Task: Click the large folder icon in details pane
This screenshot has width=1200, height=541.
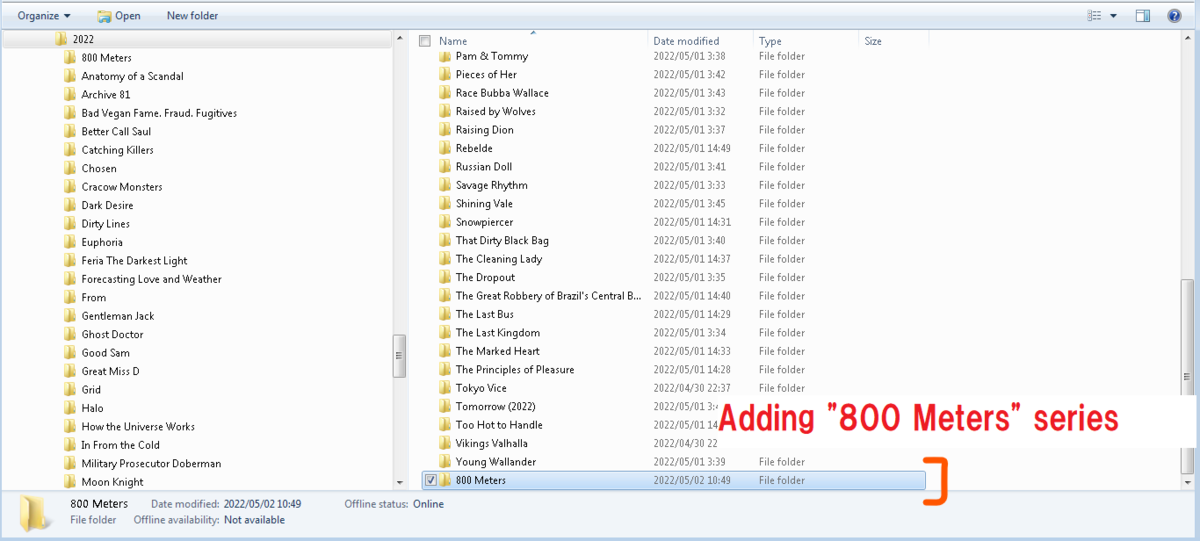Action: click(x=37, y=512)
